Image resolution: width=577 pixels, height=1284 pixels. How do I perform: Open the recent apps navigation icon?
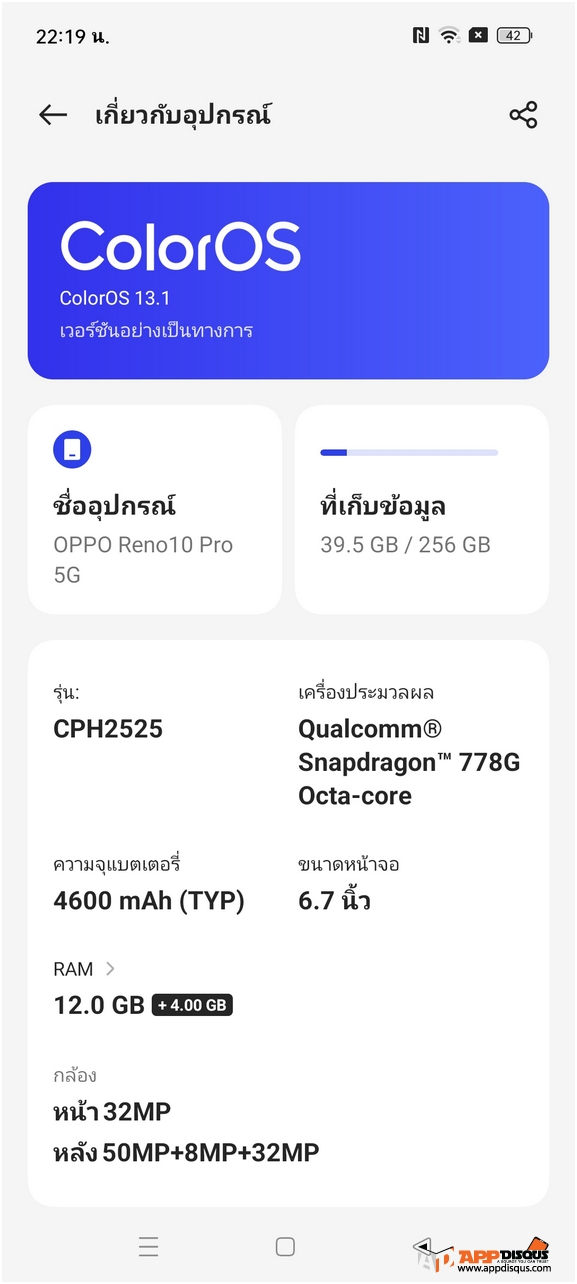tap(149, 1246)
